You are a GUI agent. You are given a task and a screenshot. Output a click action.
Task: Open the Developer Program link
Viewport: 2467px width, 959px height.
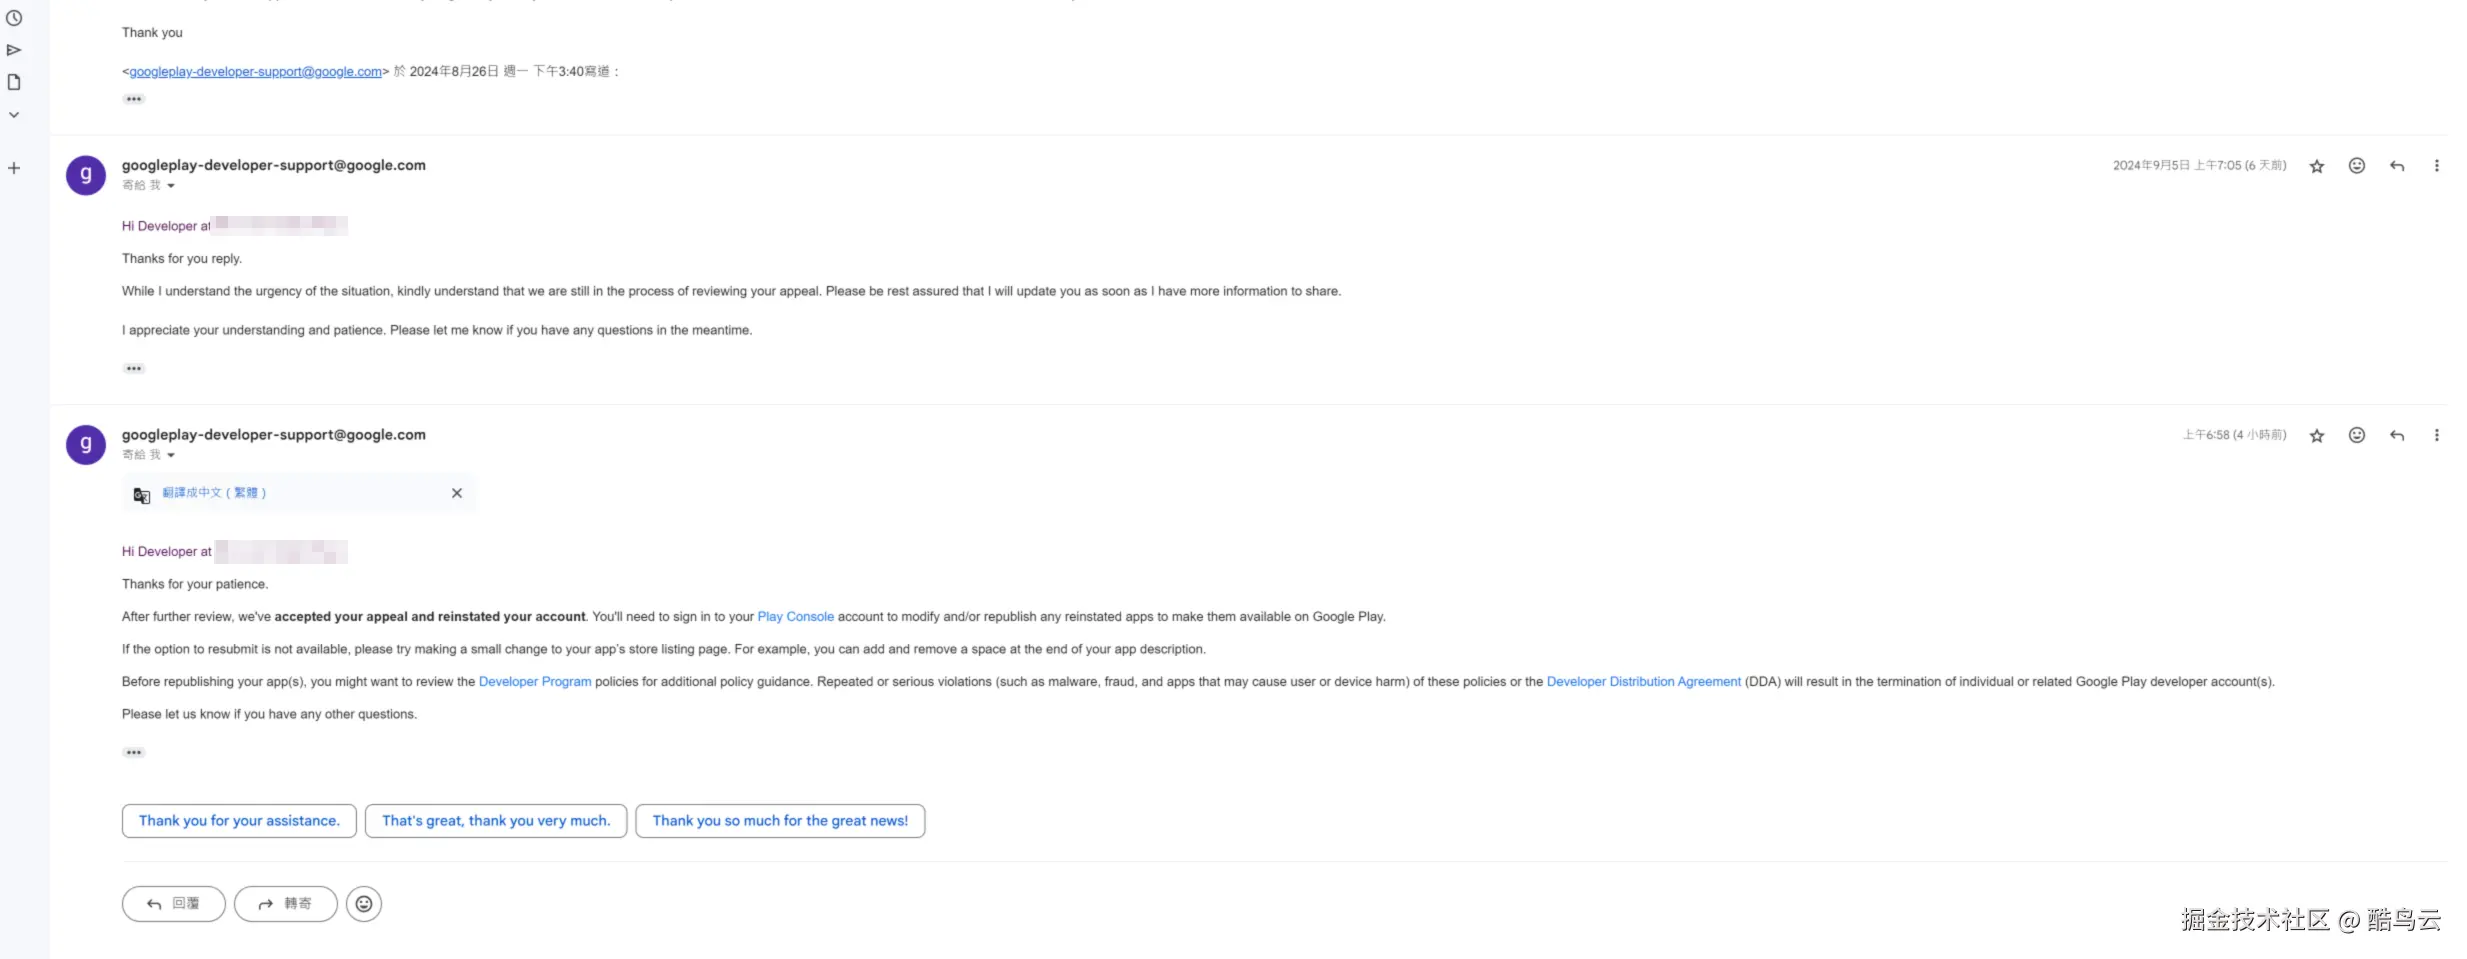[x=535, y=682]
